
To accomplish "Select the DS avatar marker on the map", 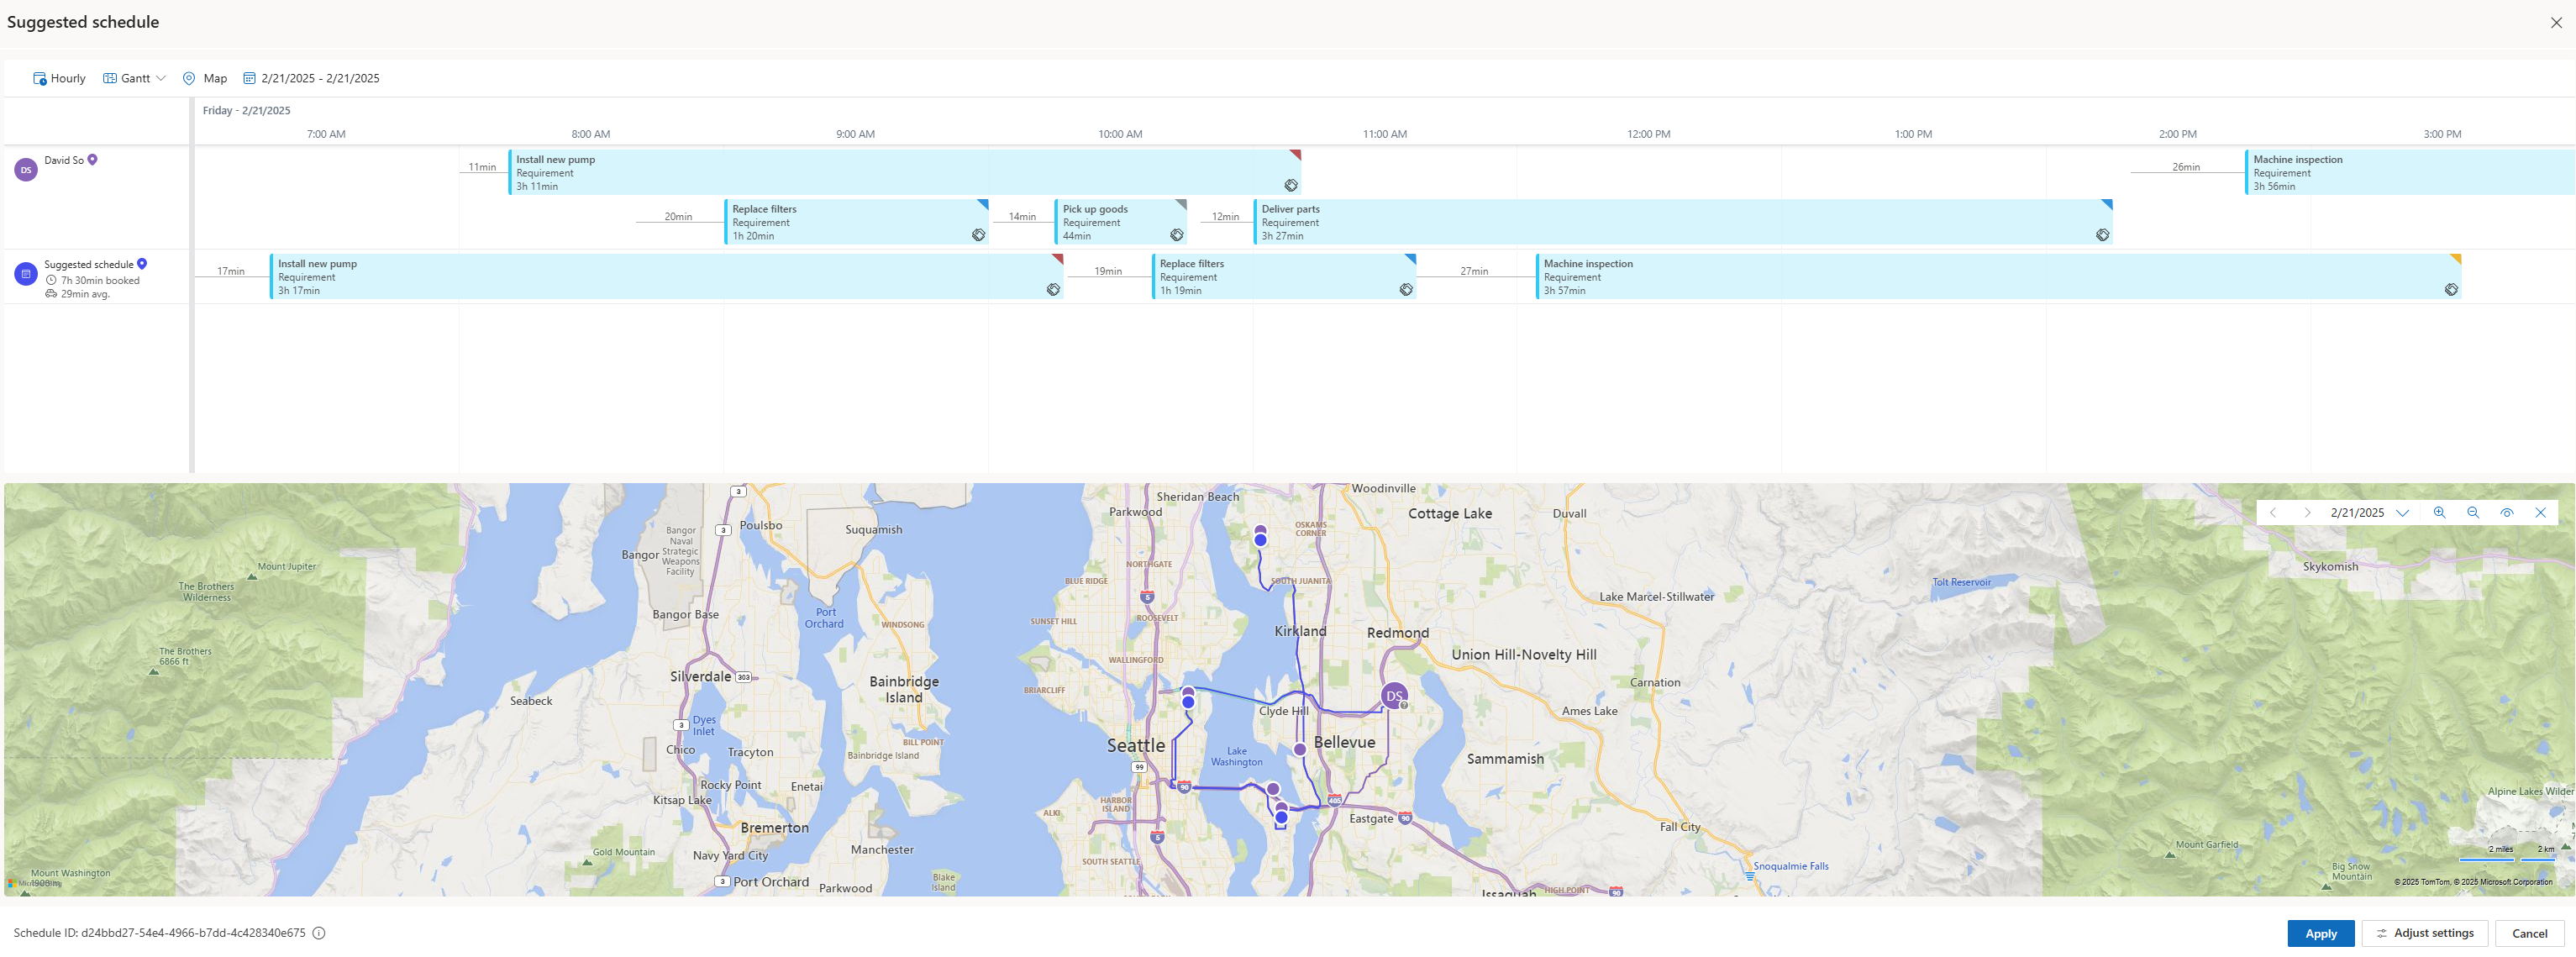I will (x=1394, y=696).
